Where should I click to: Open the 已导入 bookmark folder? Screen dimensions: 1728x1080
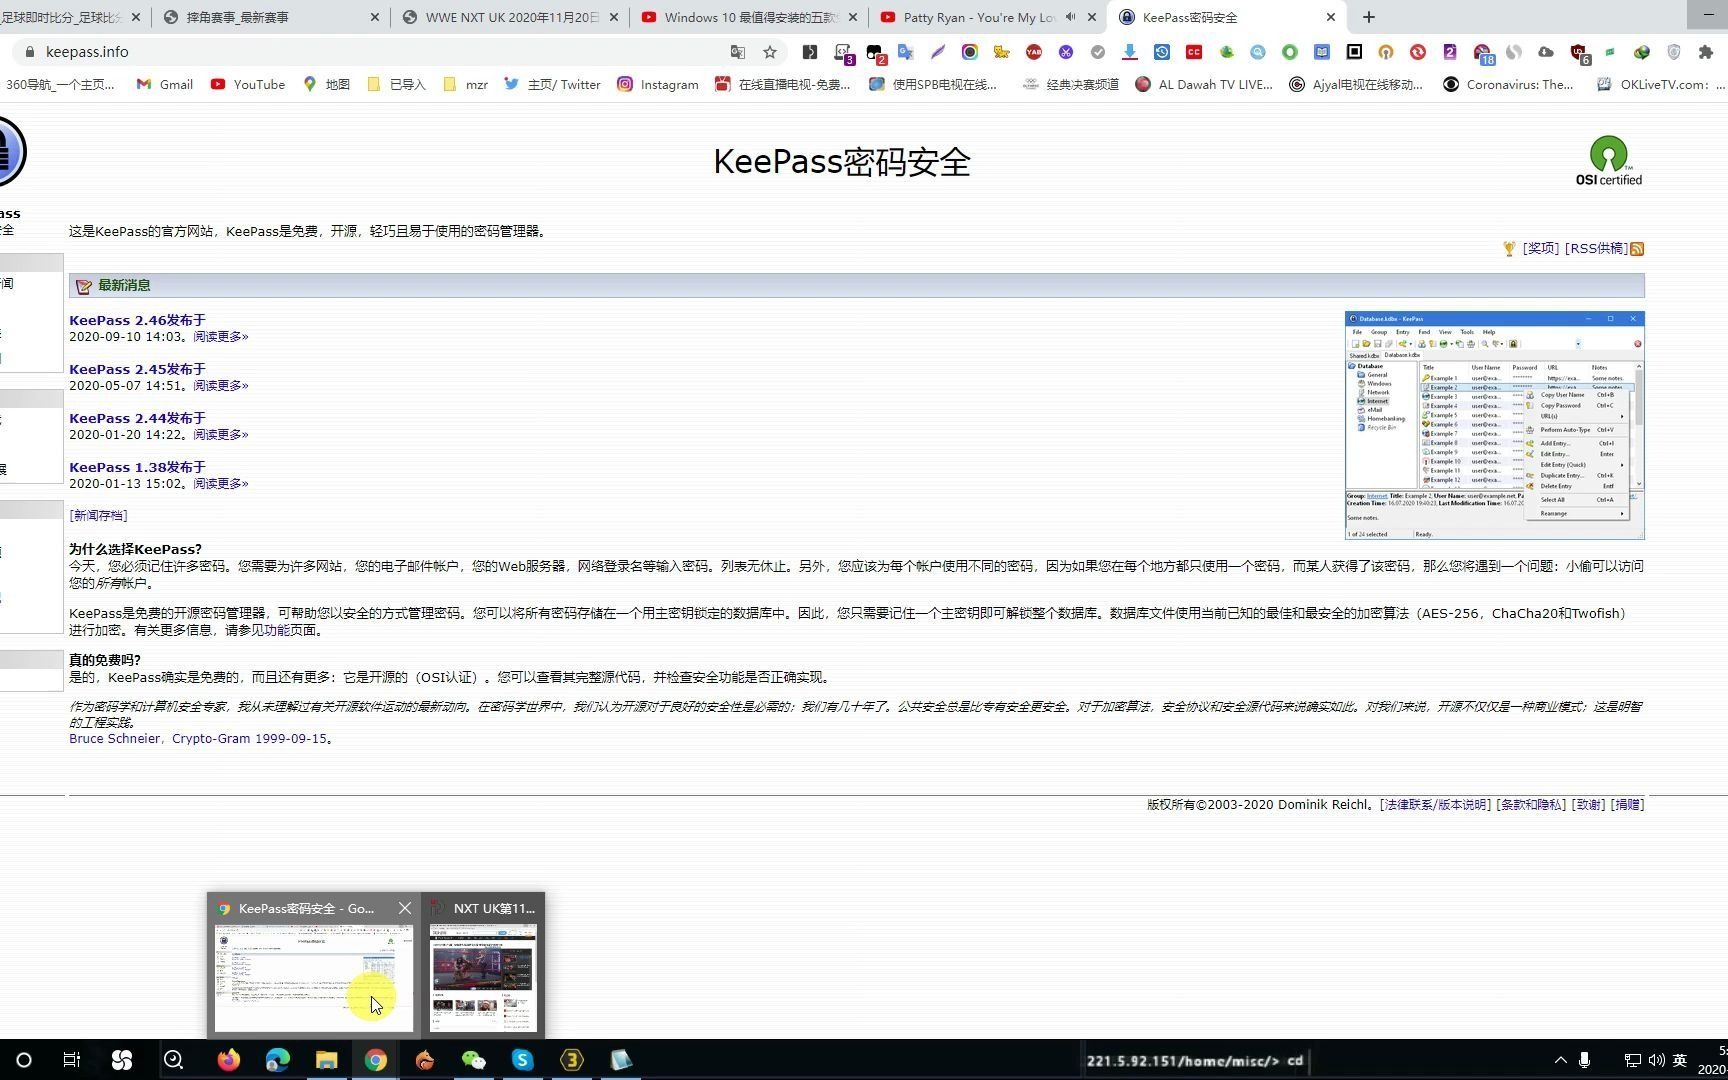point(396,84)
